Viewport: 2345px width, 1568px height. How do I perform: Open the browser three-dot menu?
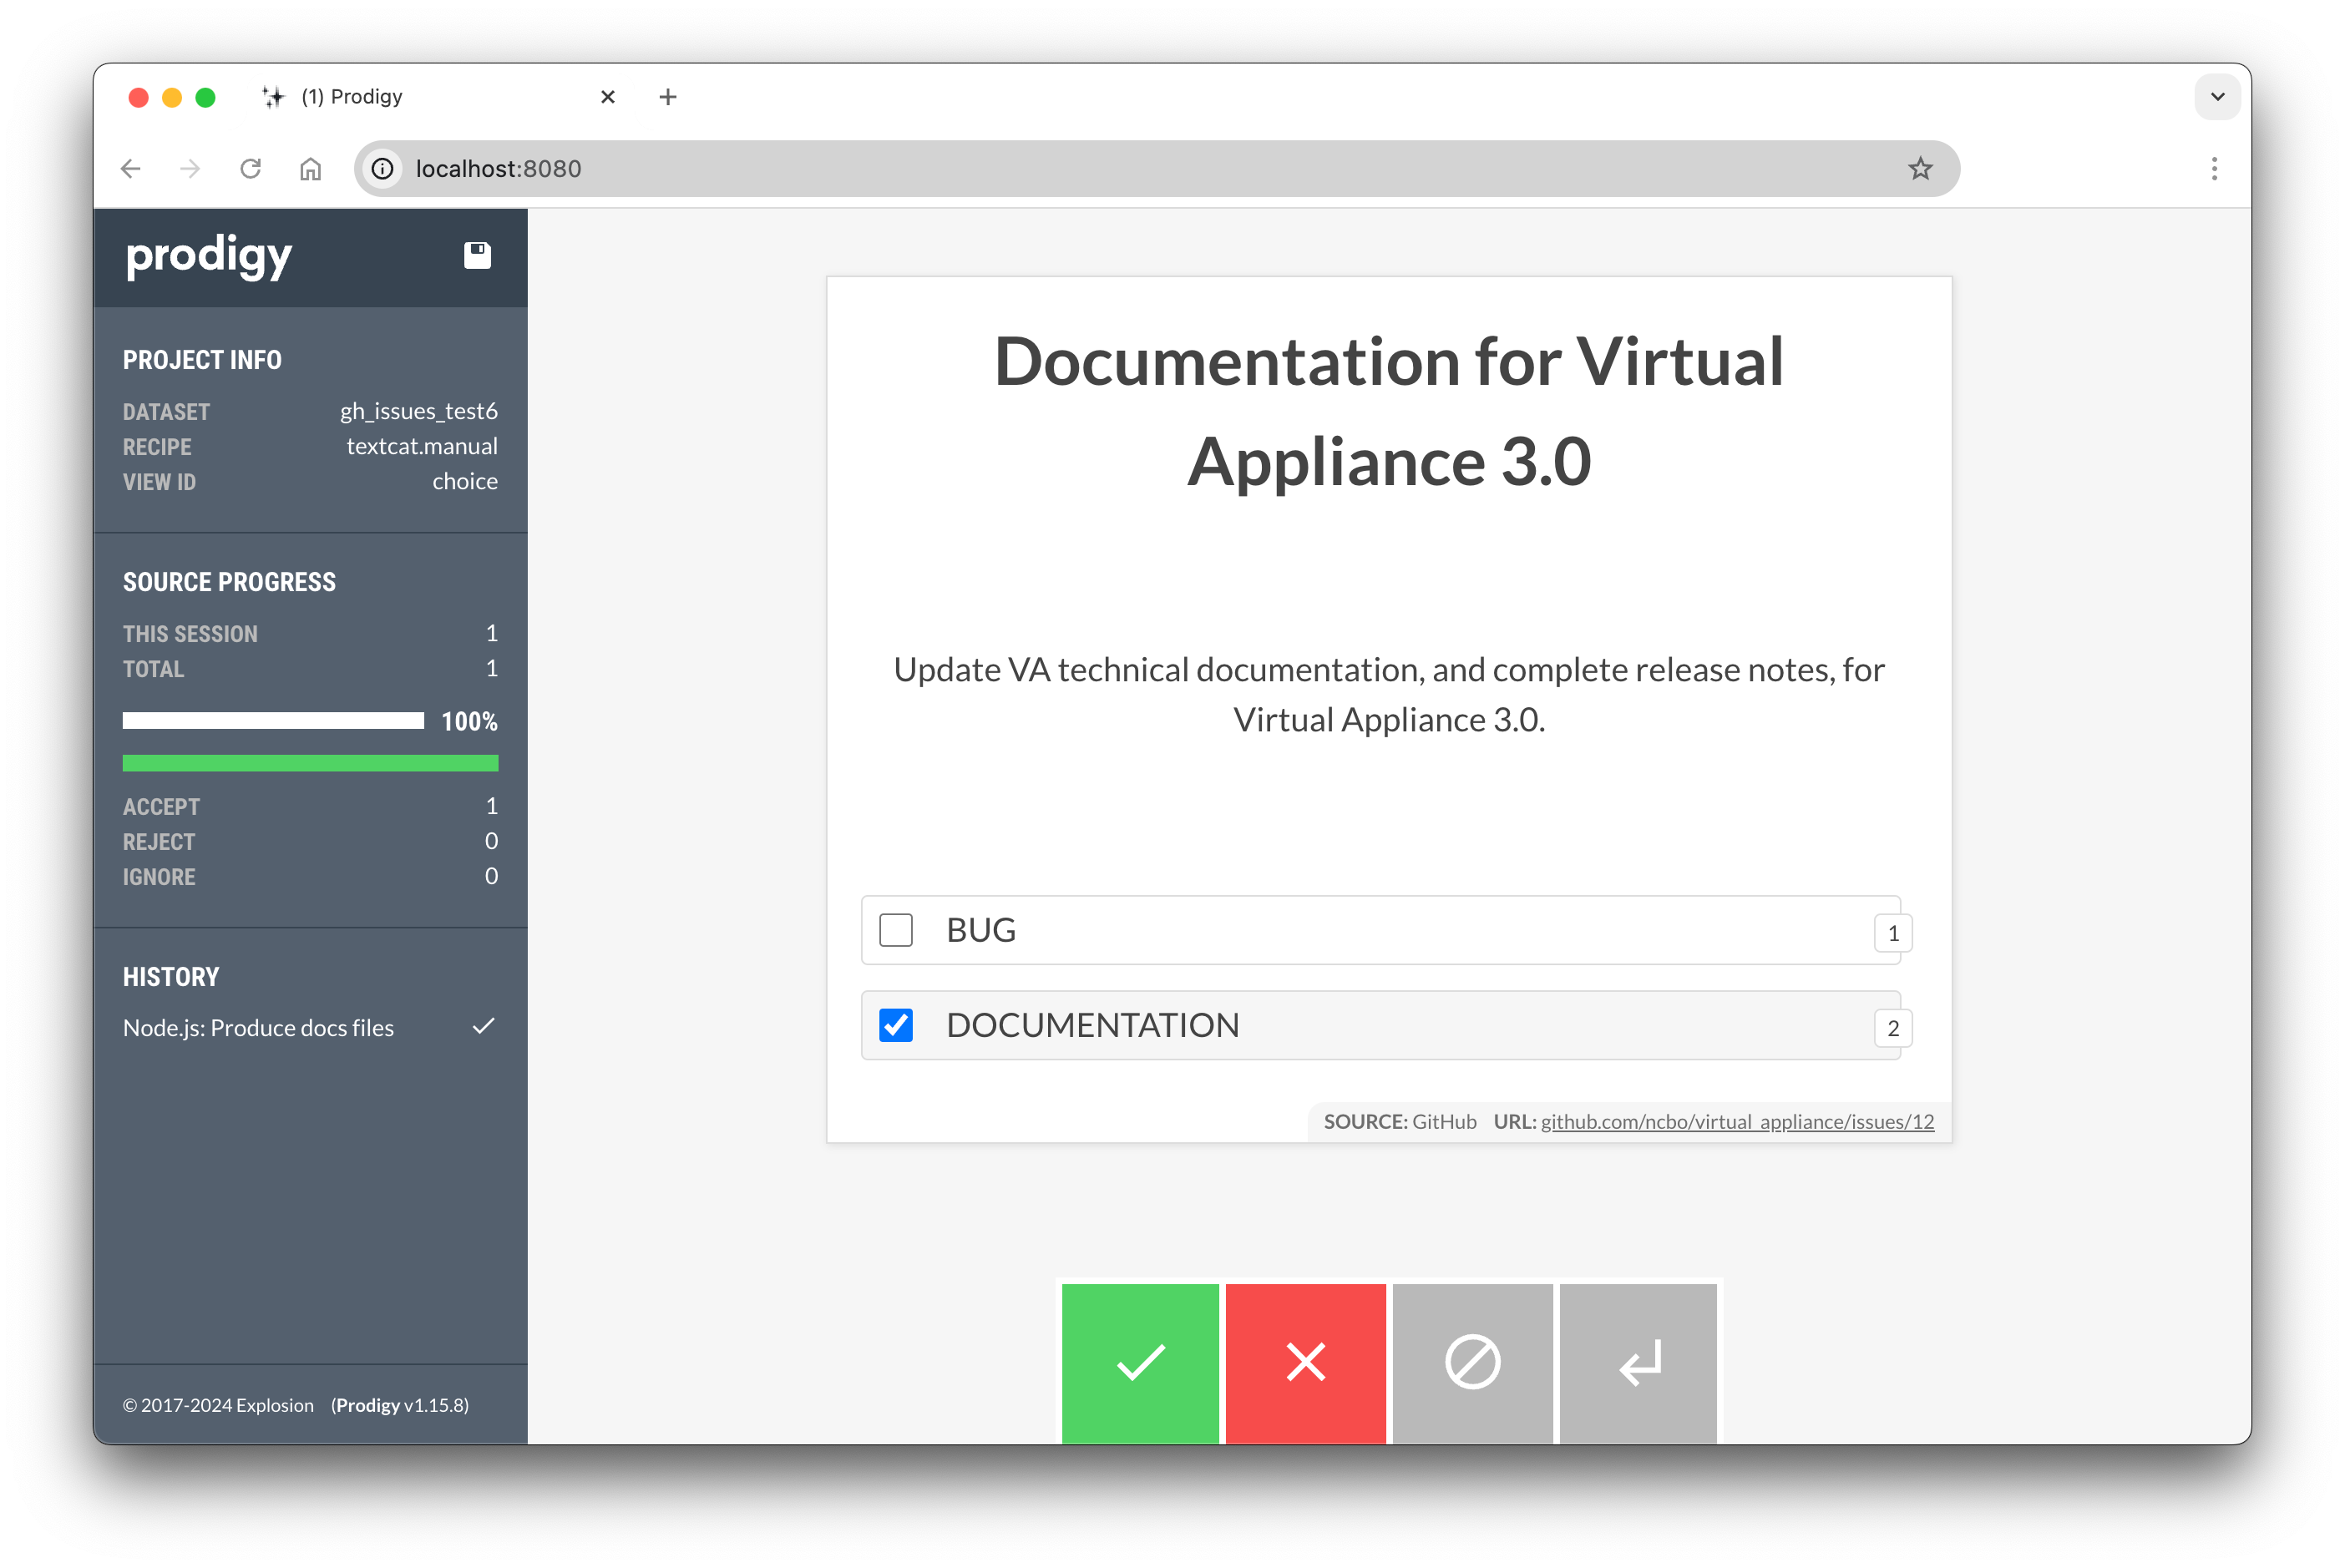point(2213,168)
